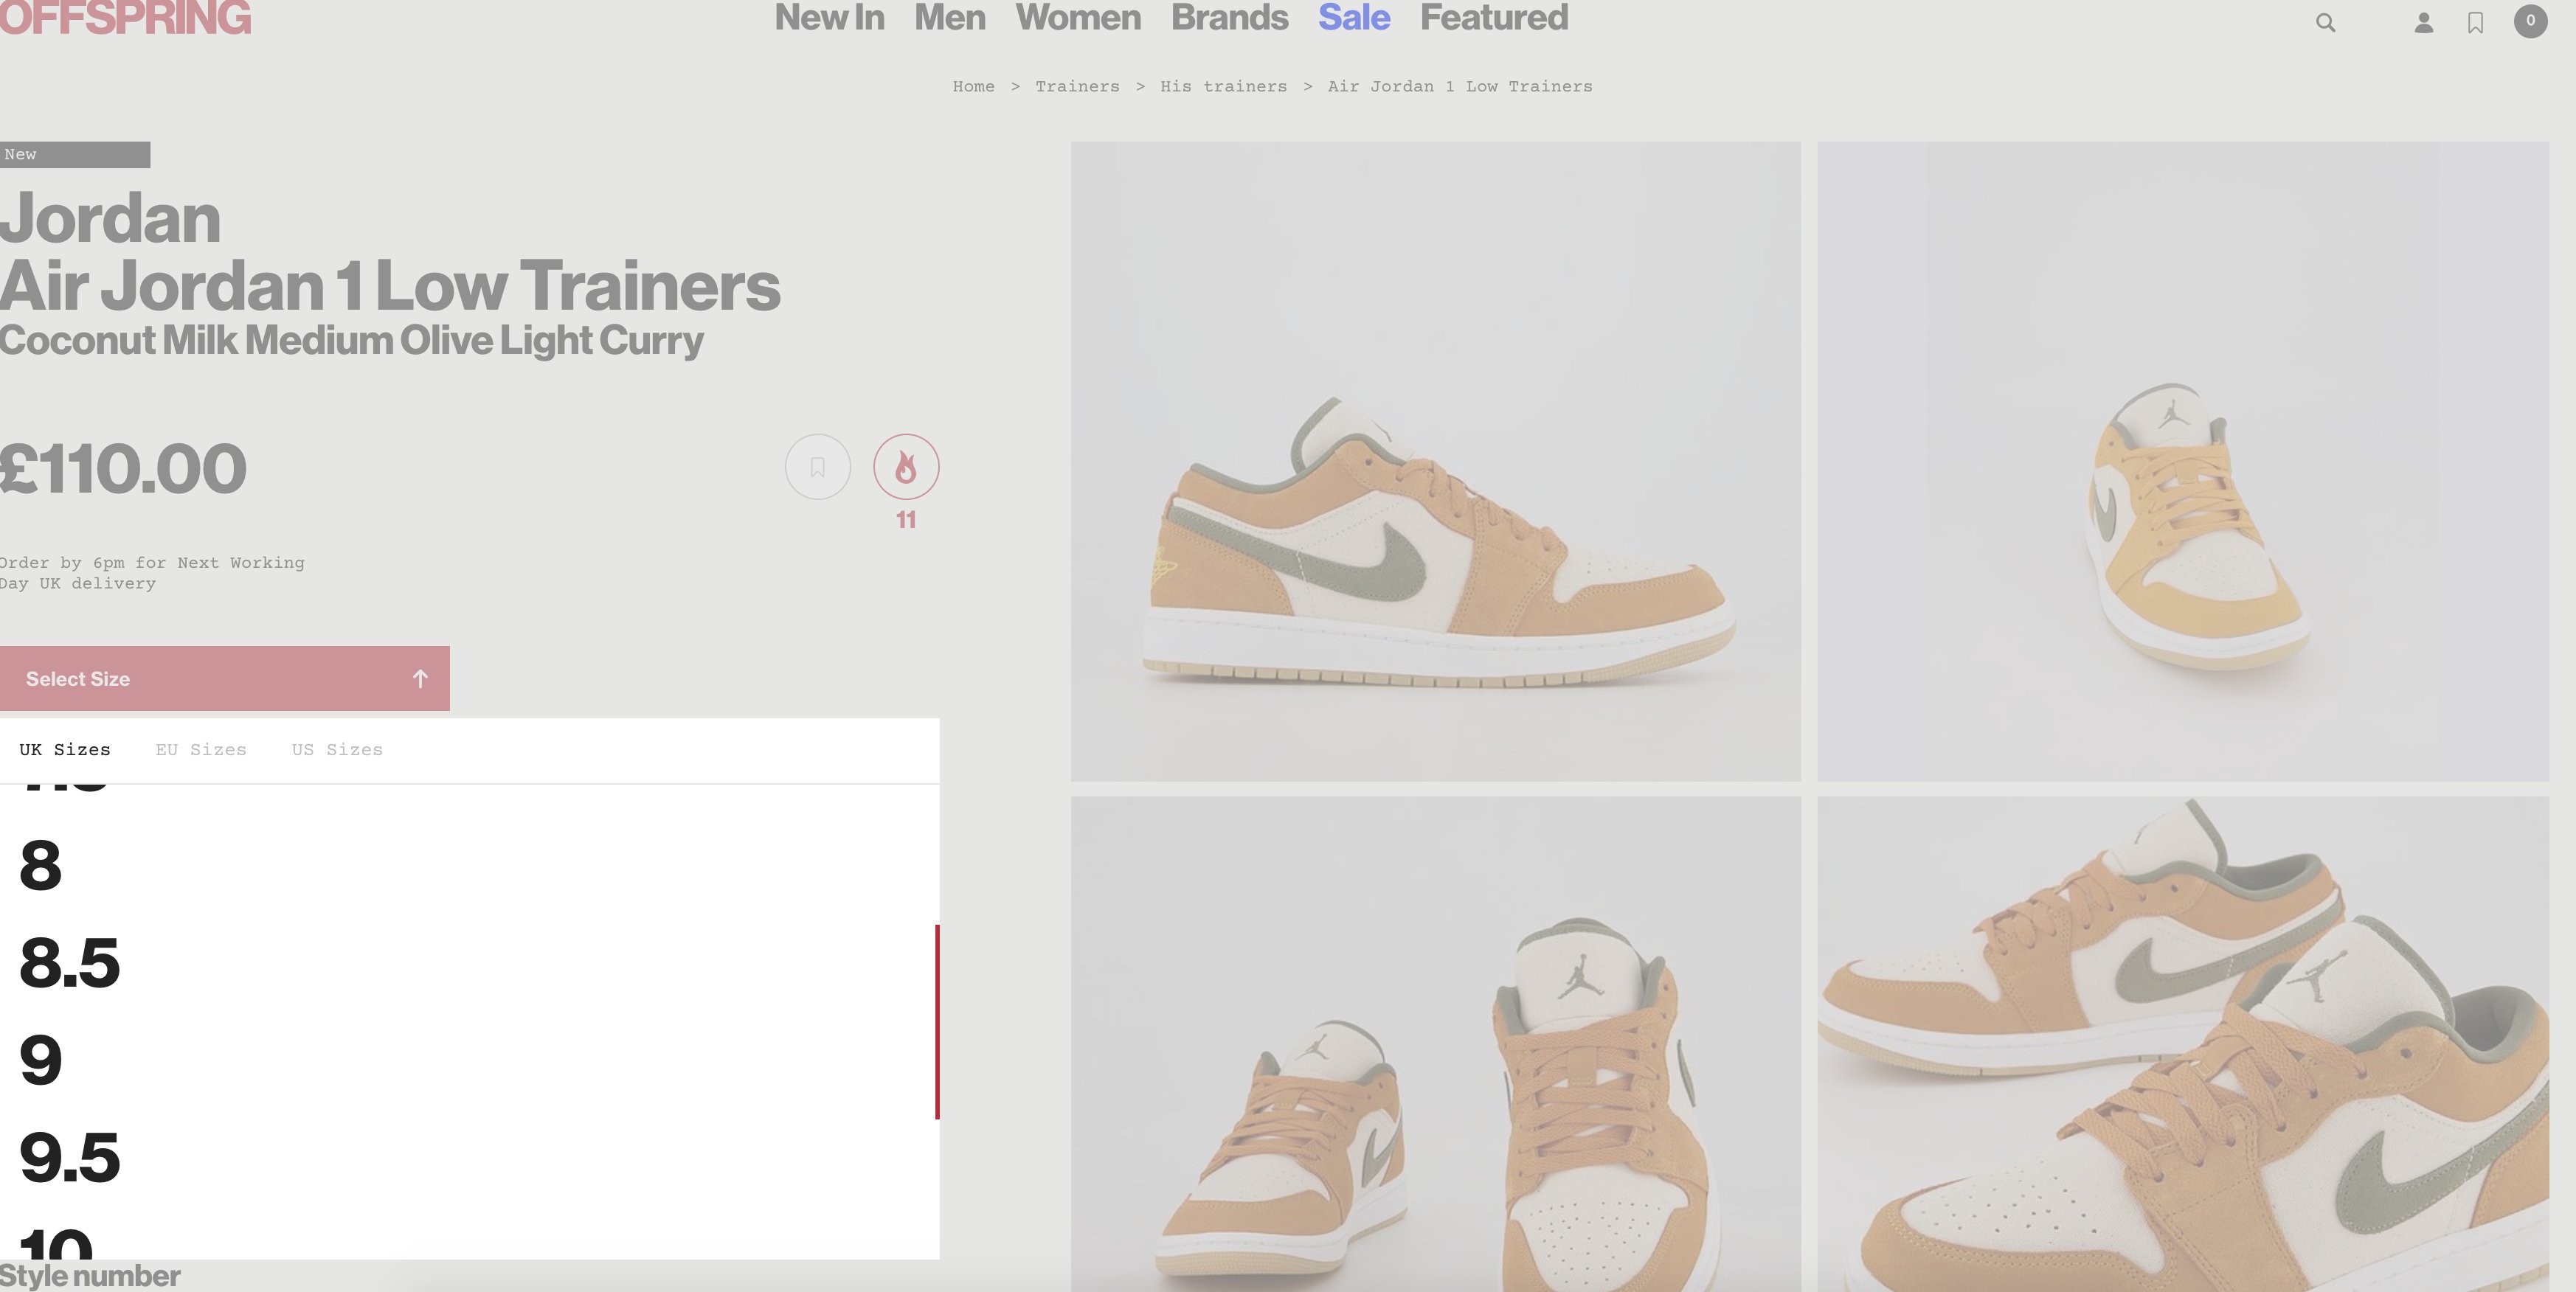Open the angled close-up pair image
The width and height of the screenshot is (2576, 1292).
[2182, 1044]
